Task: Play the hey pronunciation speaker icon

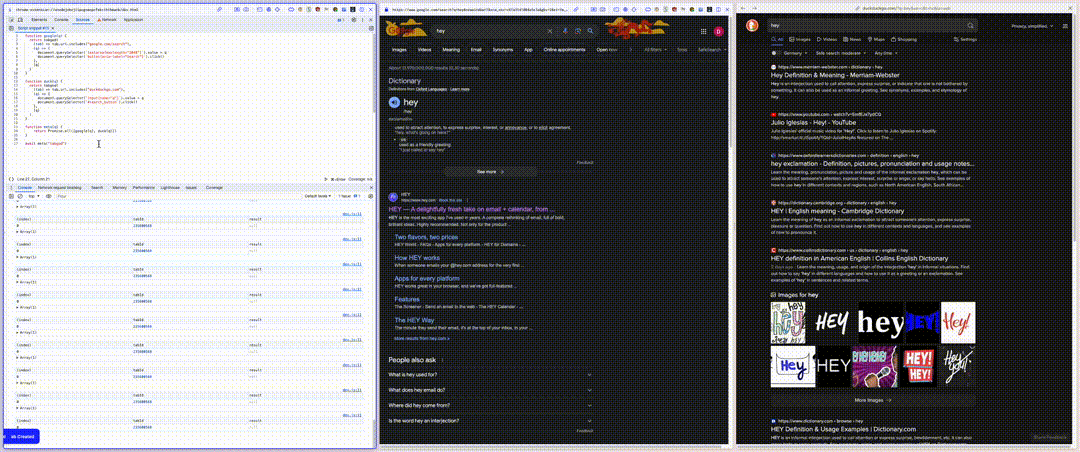Action: click(394, 102)
